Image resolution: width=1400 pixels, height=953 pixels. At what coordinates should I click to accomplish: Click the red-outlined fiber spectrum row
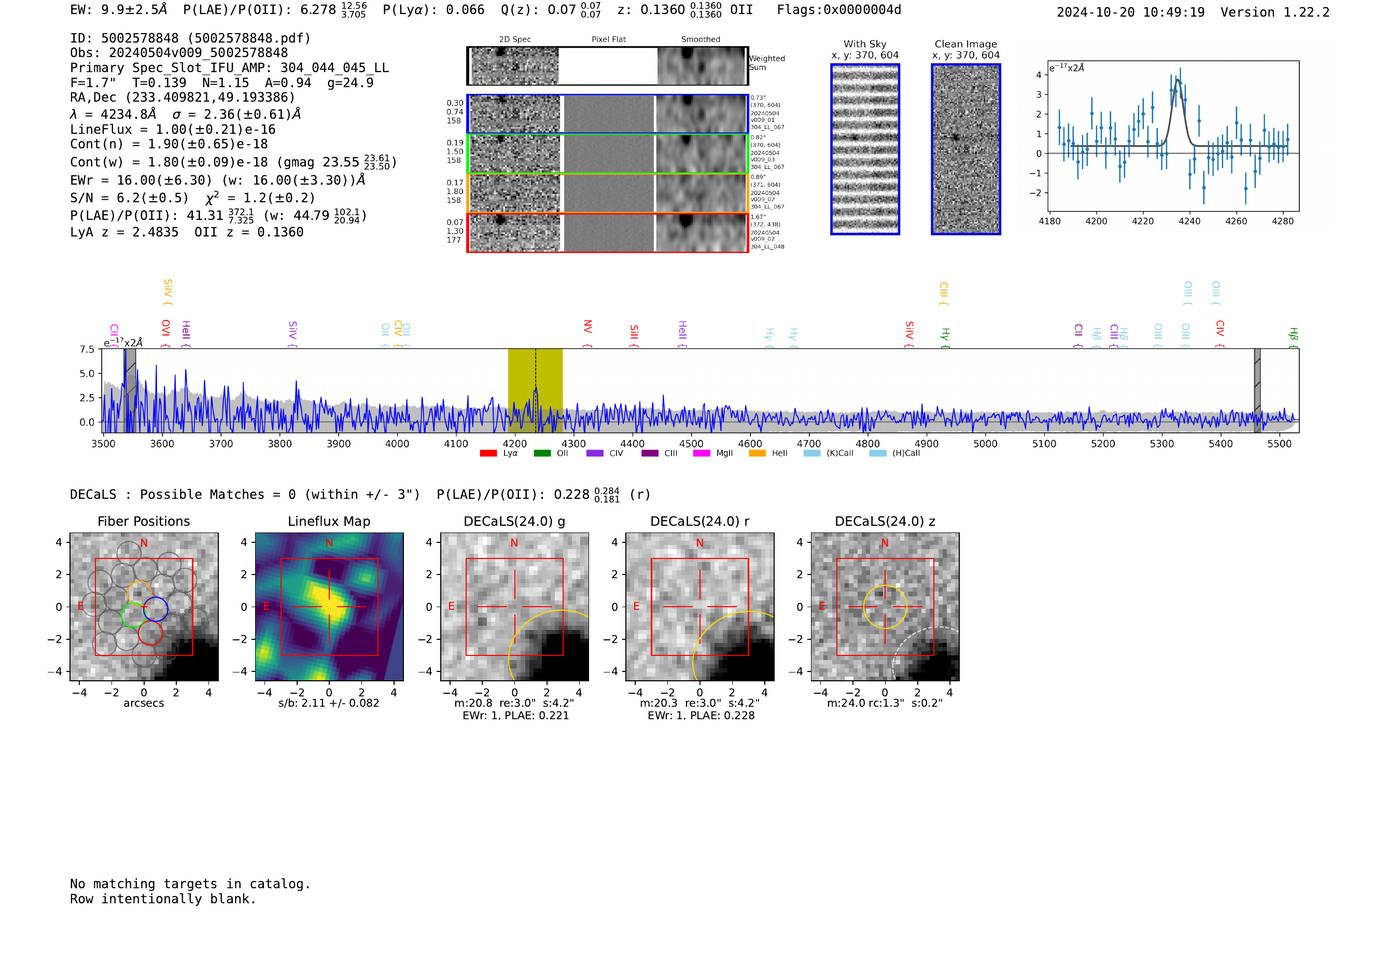coord(607,232)
